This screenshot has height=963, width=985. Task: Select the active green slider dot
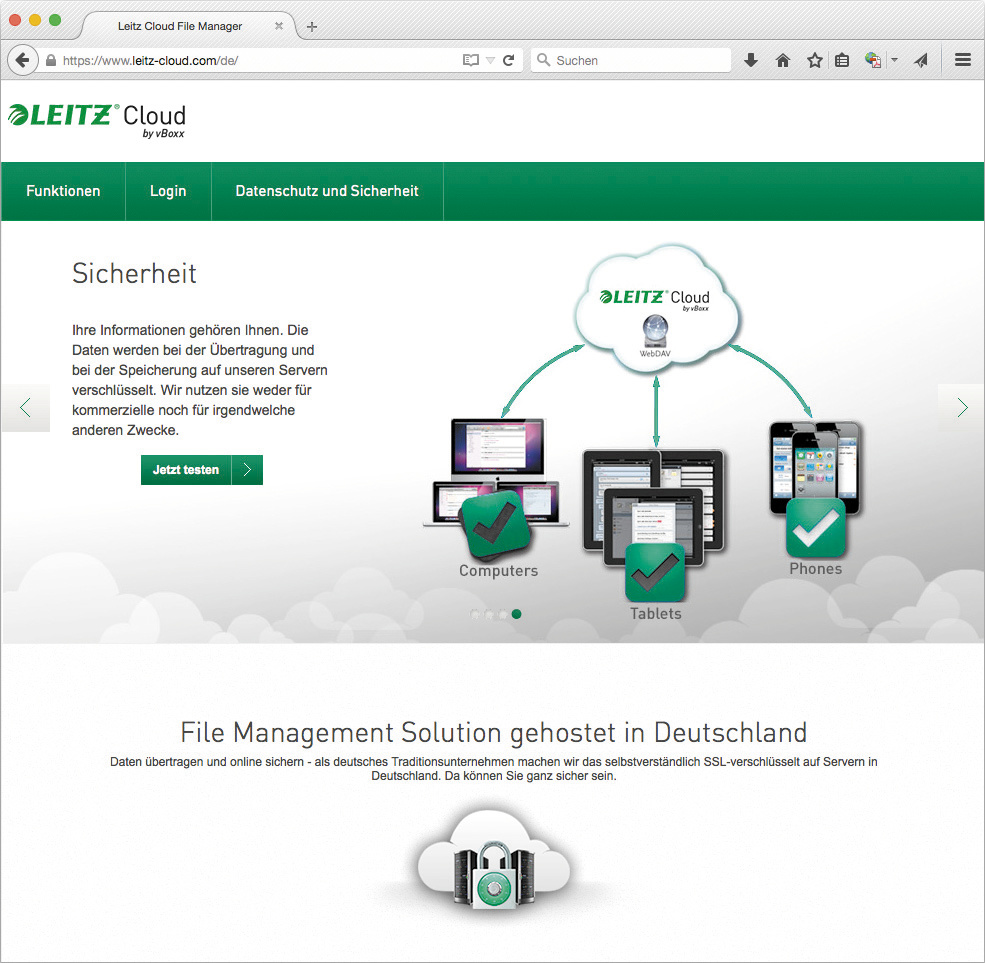[516, 614]
